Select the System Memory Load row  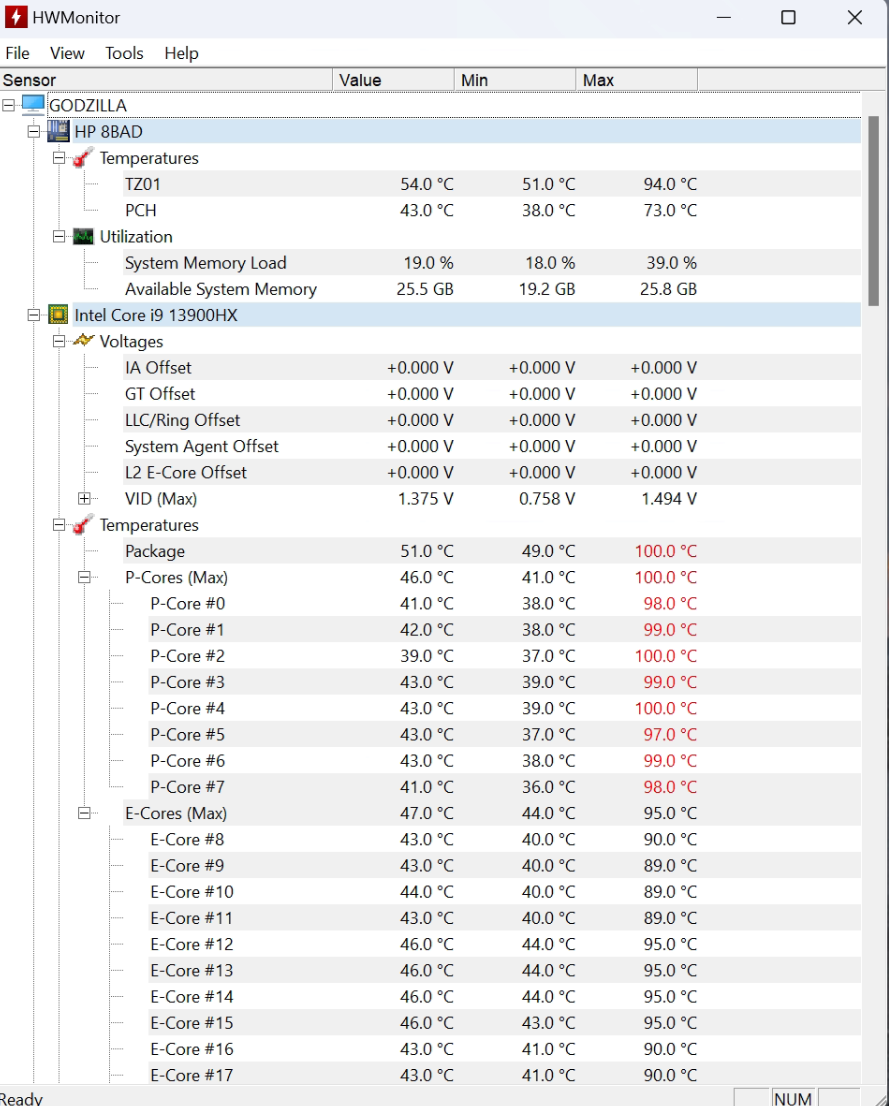(x=492, y=262)
